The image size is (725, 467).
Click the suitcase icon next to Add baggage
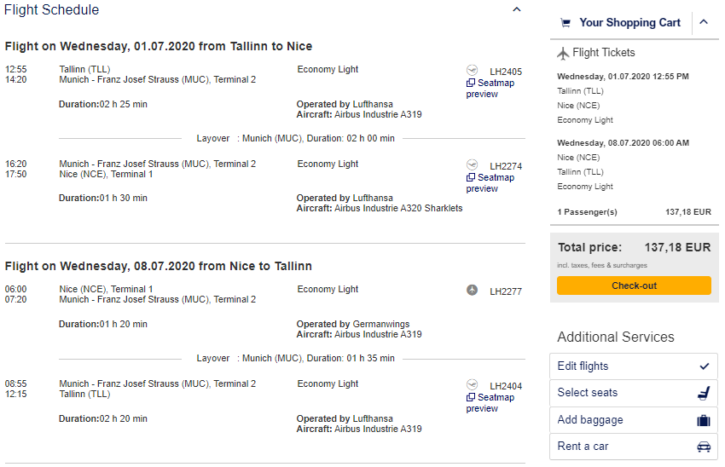pos(703,420)
